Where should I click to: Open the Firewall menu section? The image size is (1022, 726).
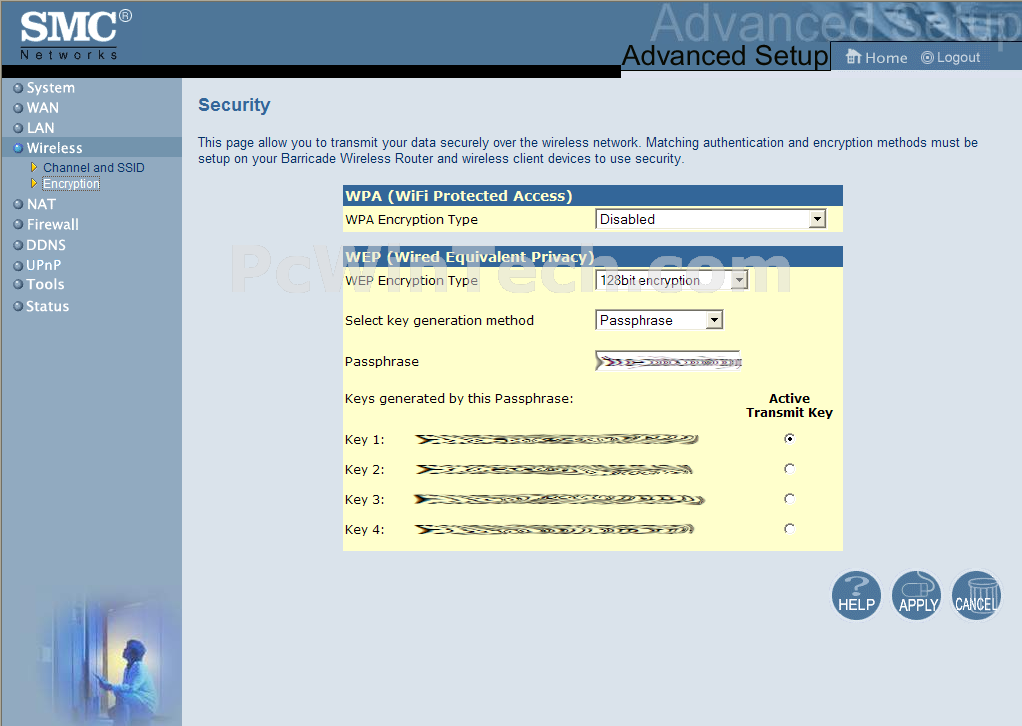[x=53, y=224]
